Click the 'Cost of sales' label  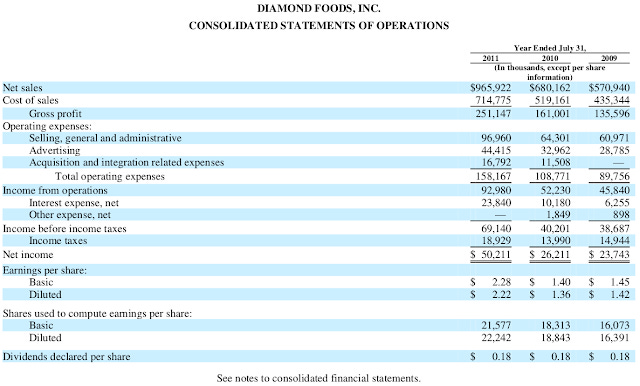tap(31, 100)
